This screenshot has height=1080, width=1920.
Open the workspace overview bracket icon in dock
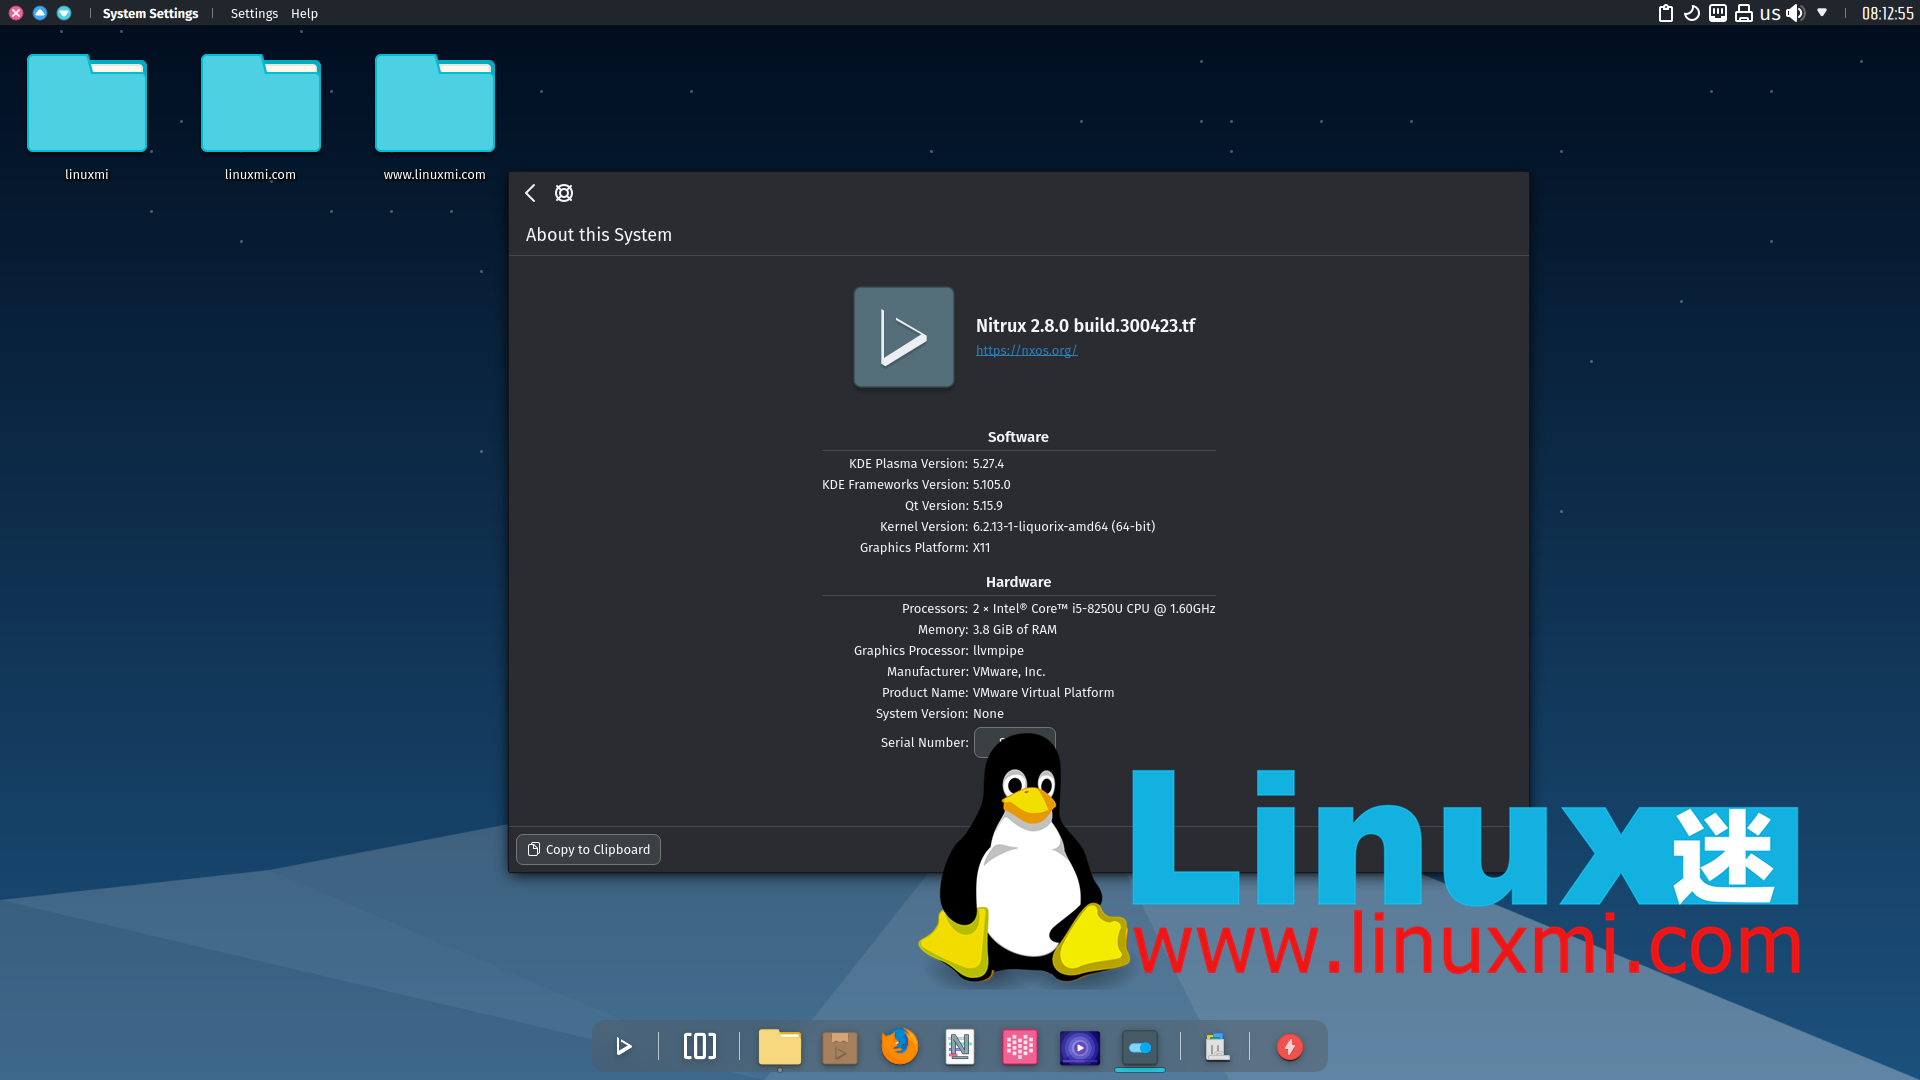700,1047
